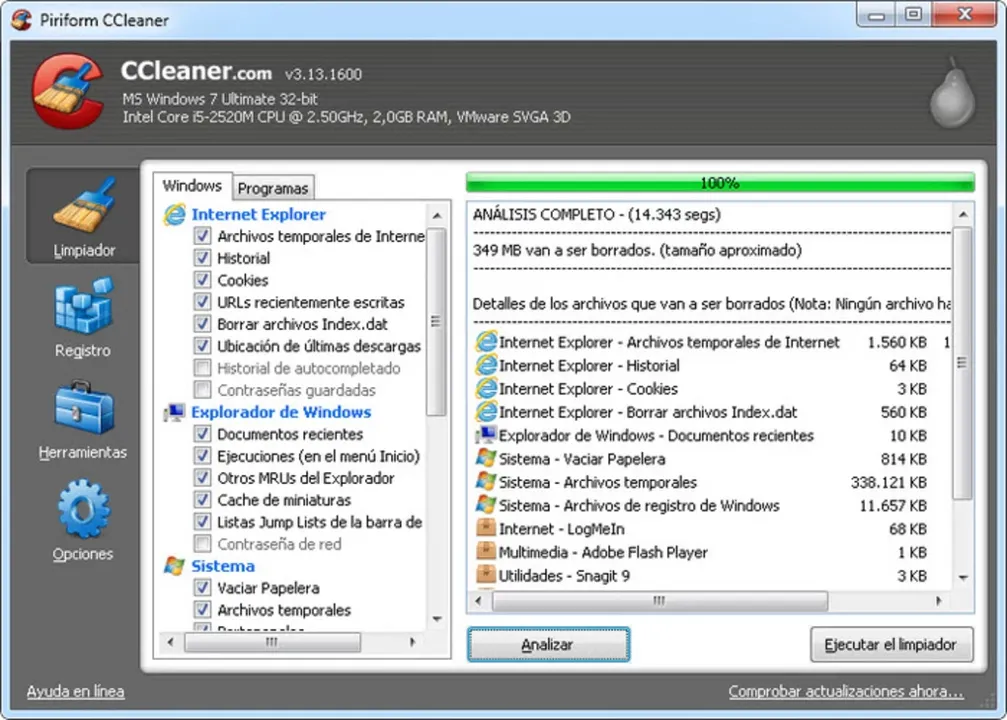Switch to the Windows tab
The image size is (1007, 720).
192,186
